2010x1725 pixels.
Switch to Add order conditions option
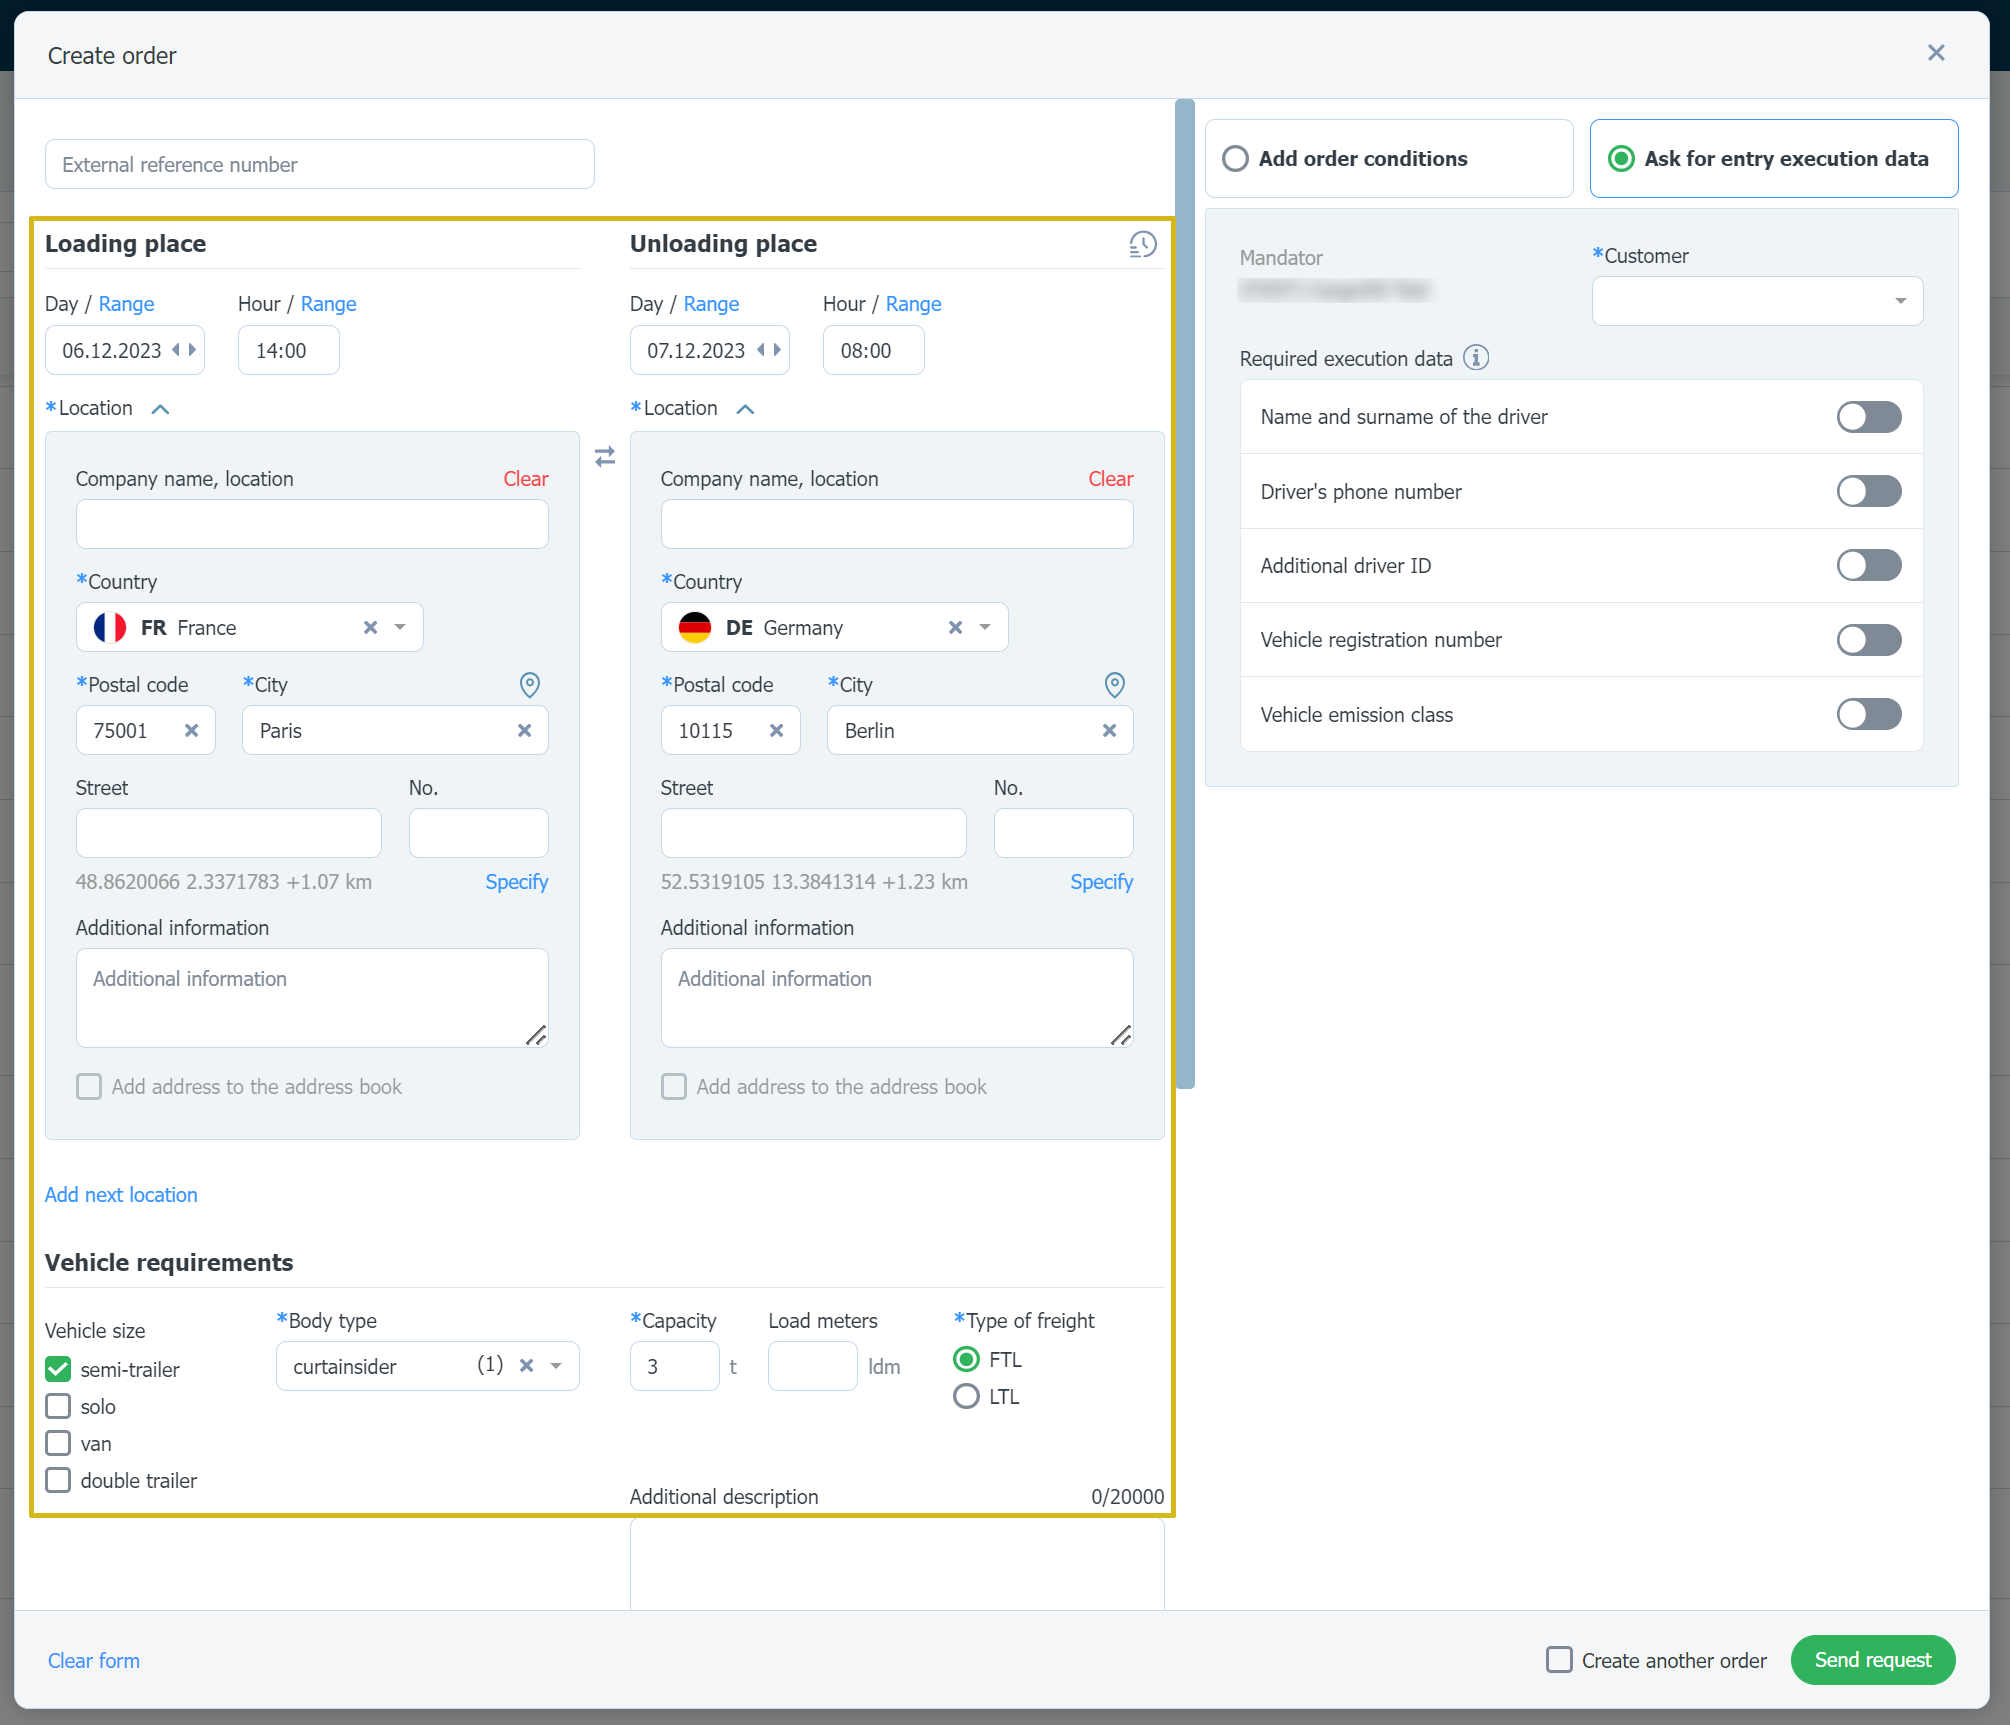(x=1236, y=159)
